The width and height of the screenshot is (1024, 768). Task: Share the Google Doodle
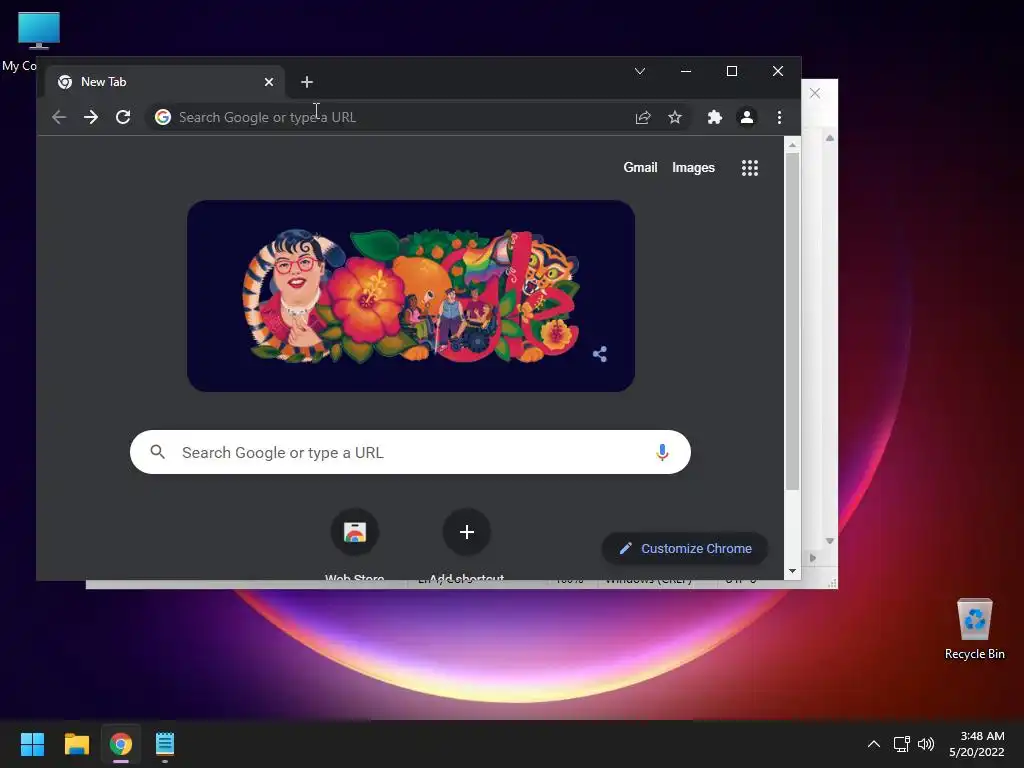coord(600,354)
